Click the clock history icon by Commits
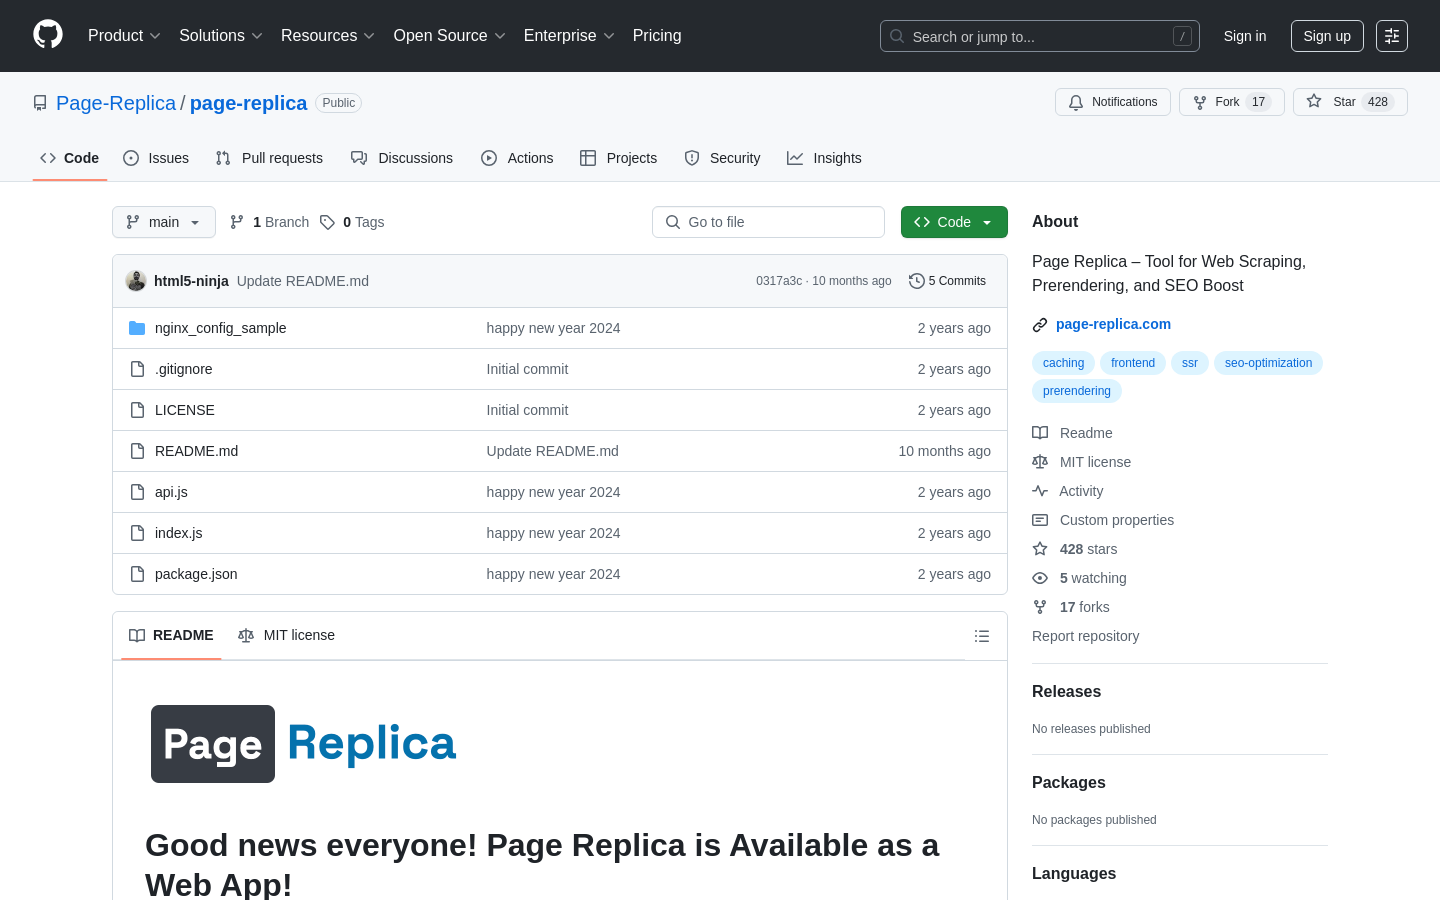 click(x=916, y=281)
